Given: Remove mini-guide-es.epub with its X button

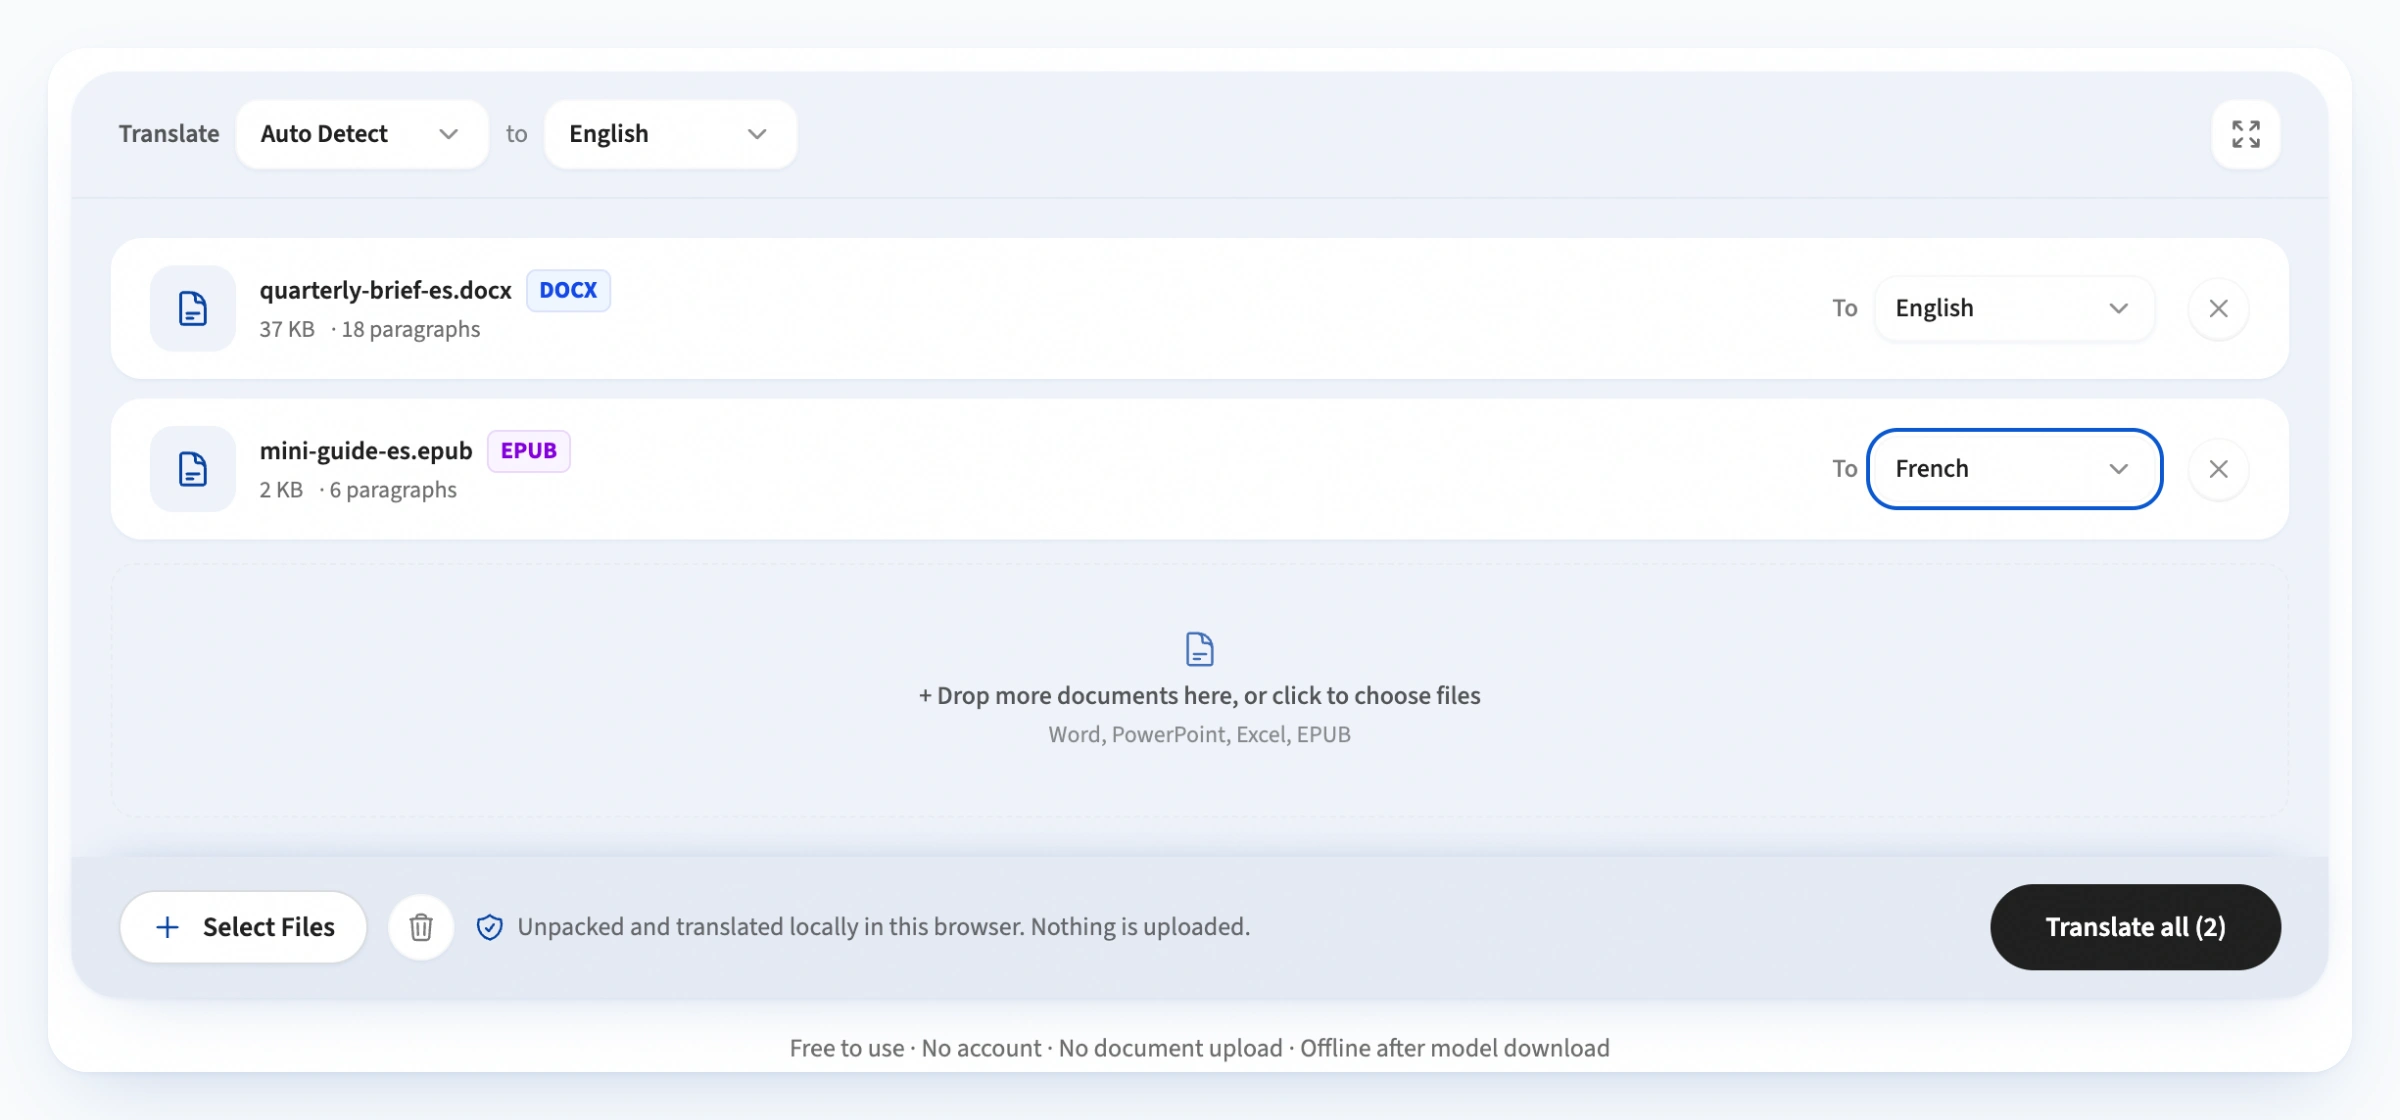Looking at the screenshot, I should pyautogui.click(x=2218, y=469).
